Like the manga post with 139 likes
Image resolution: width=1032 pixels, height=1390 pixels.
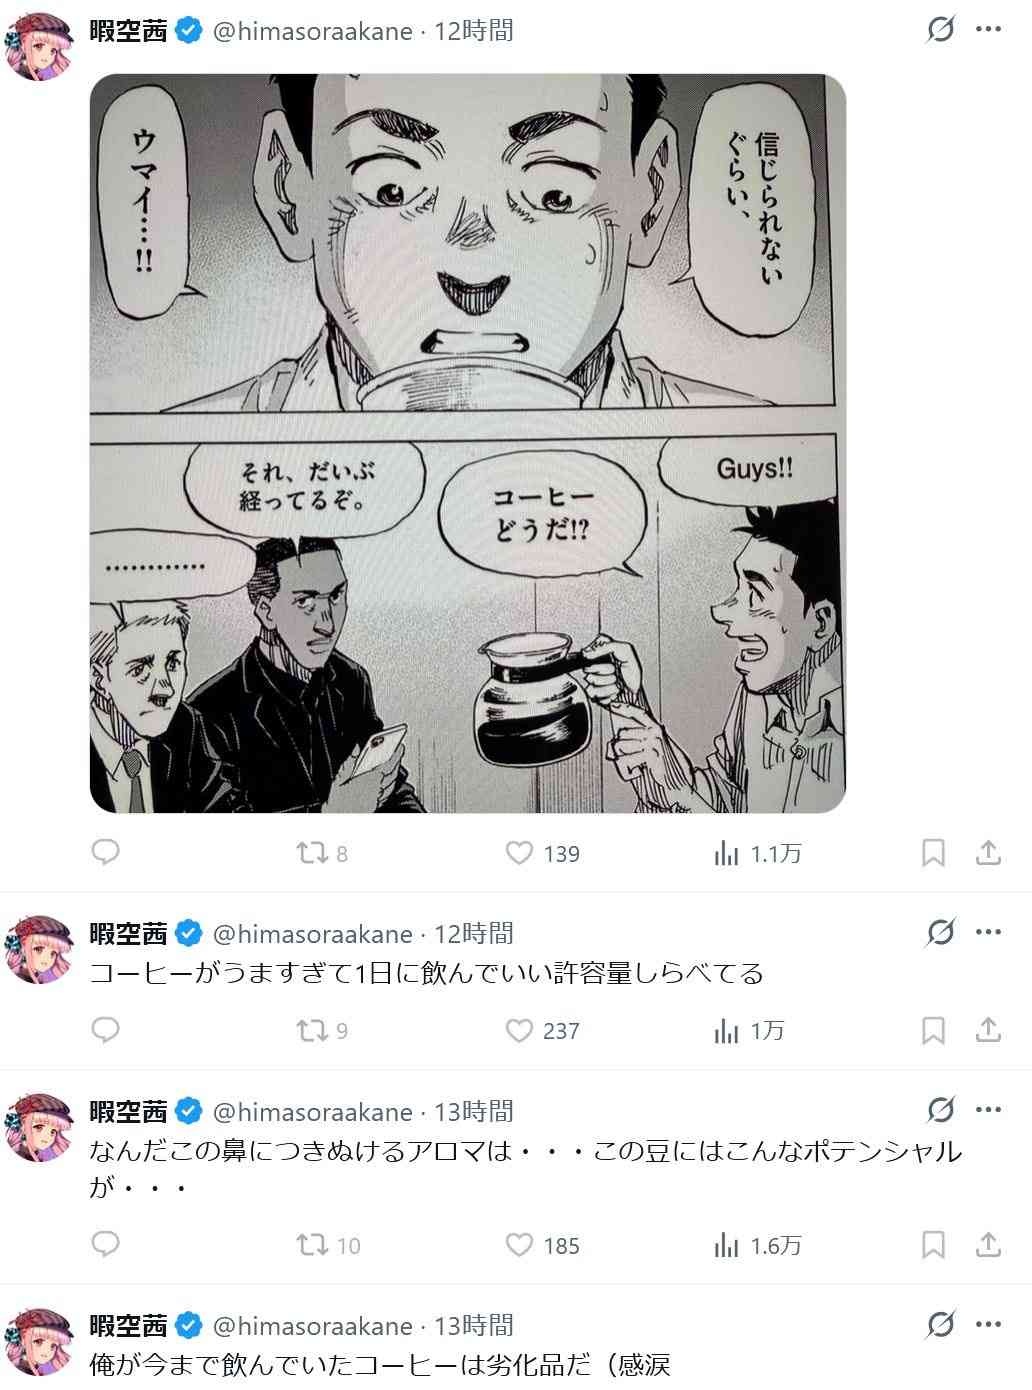pos(542,853)
